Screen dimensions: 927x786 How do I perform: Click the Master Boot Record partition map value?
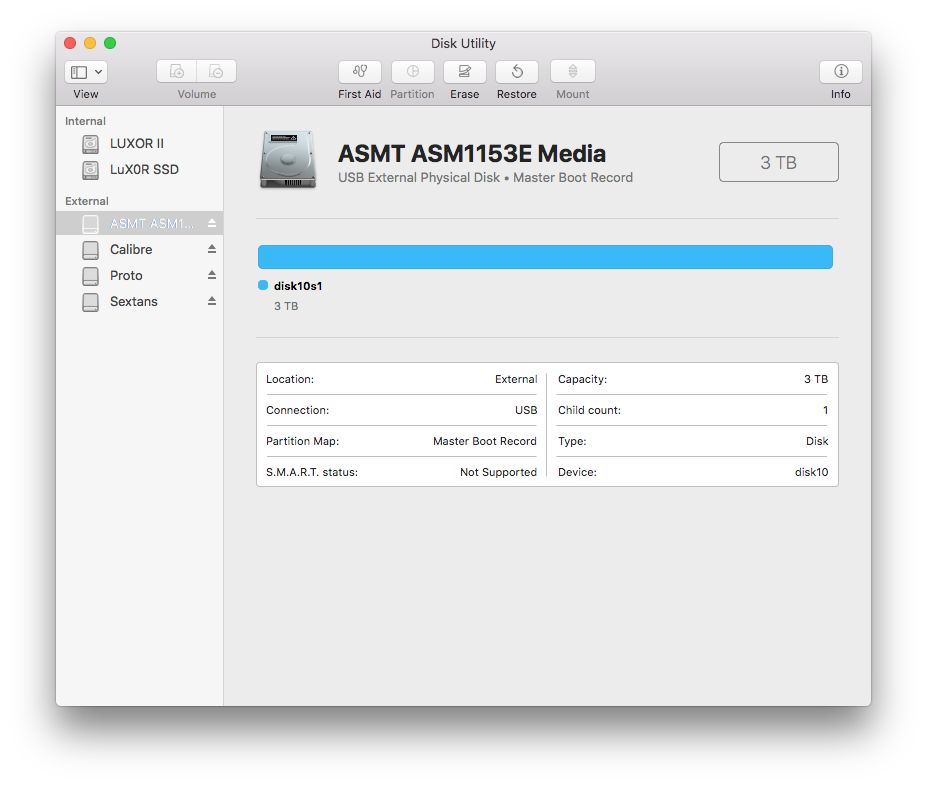tap(485, 441)
